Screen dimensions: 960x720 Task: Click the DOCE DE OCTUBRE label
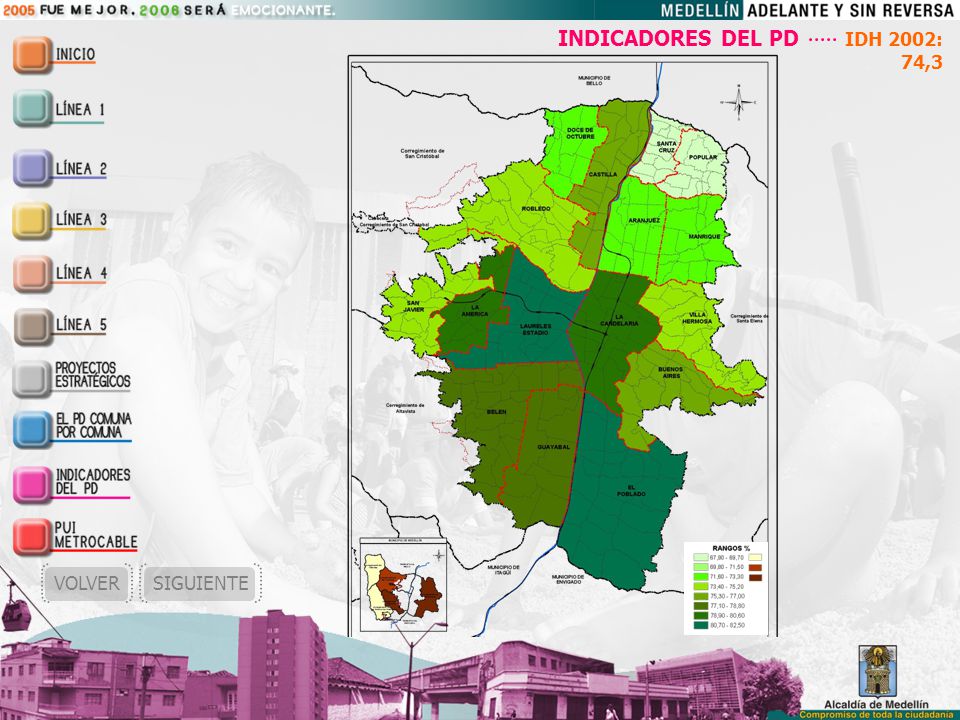click(x=580, y=133)
